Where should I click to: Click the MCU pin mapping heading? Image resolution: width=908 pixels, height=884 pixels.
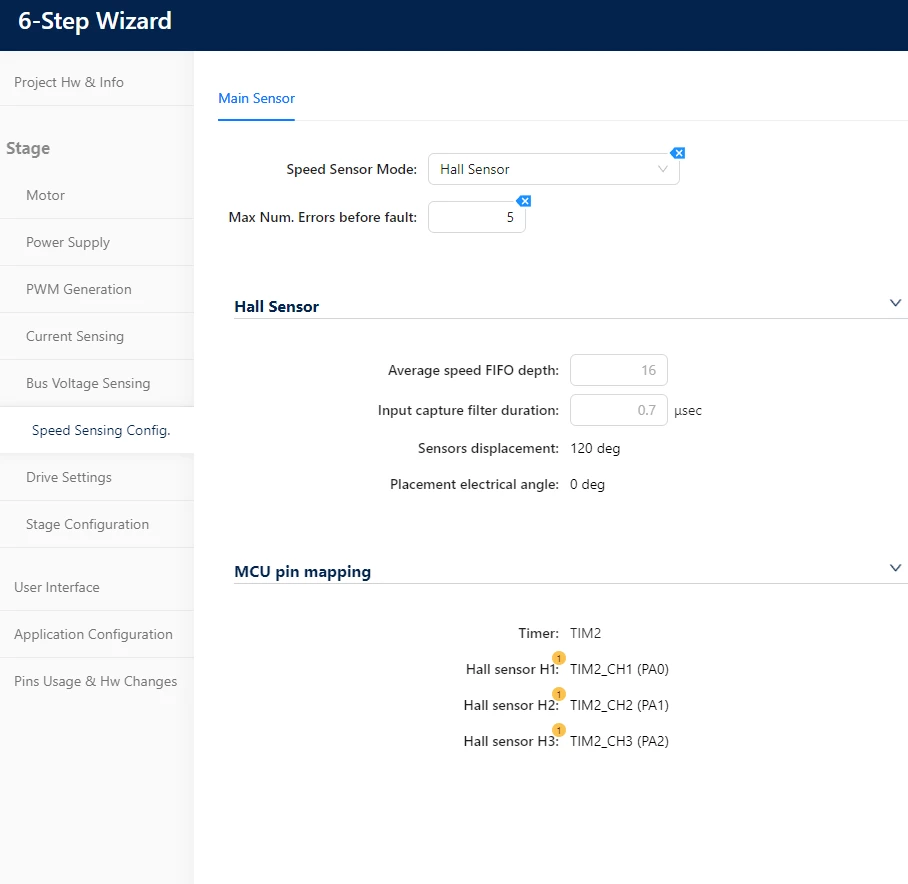(302, 571)
